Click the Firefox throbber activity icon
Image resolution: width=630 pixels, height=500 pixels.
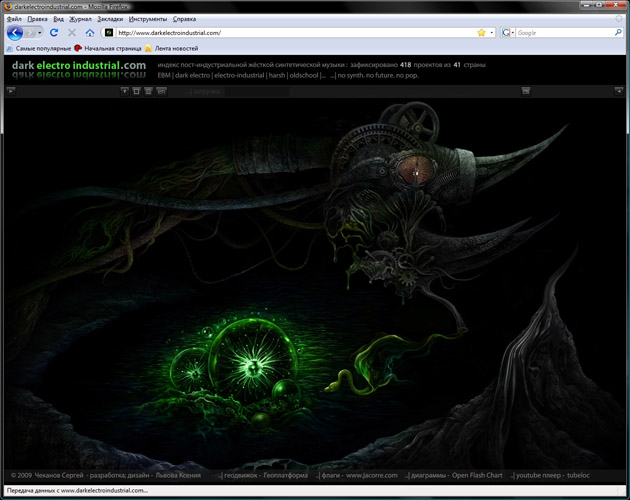(619, 19)
